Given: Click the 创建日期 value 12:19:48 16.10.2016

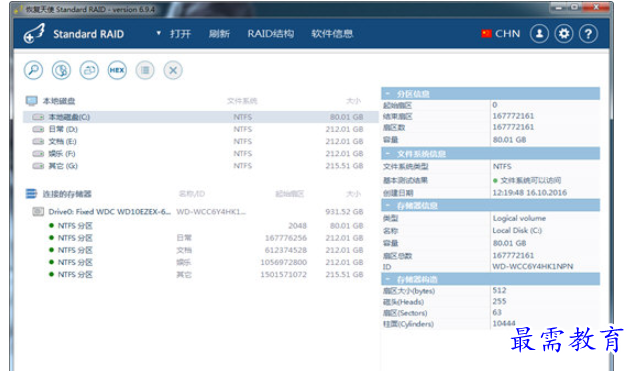Looking at the screenshot, I should tap(529, 193).
